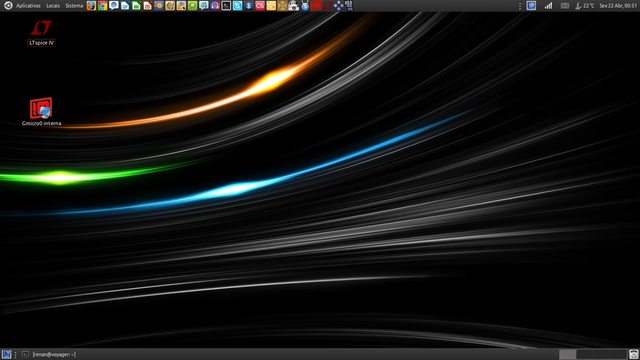
Task: Open the Gmicro0 interna desktop icon
Action: point(41,111)
